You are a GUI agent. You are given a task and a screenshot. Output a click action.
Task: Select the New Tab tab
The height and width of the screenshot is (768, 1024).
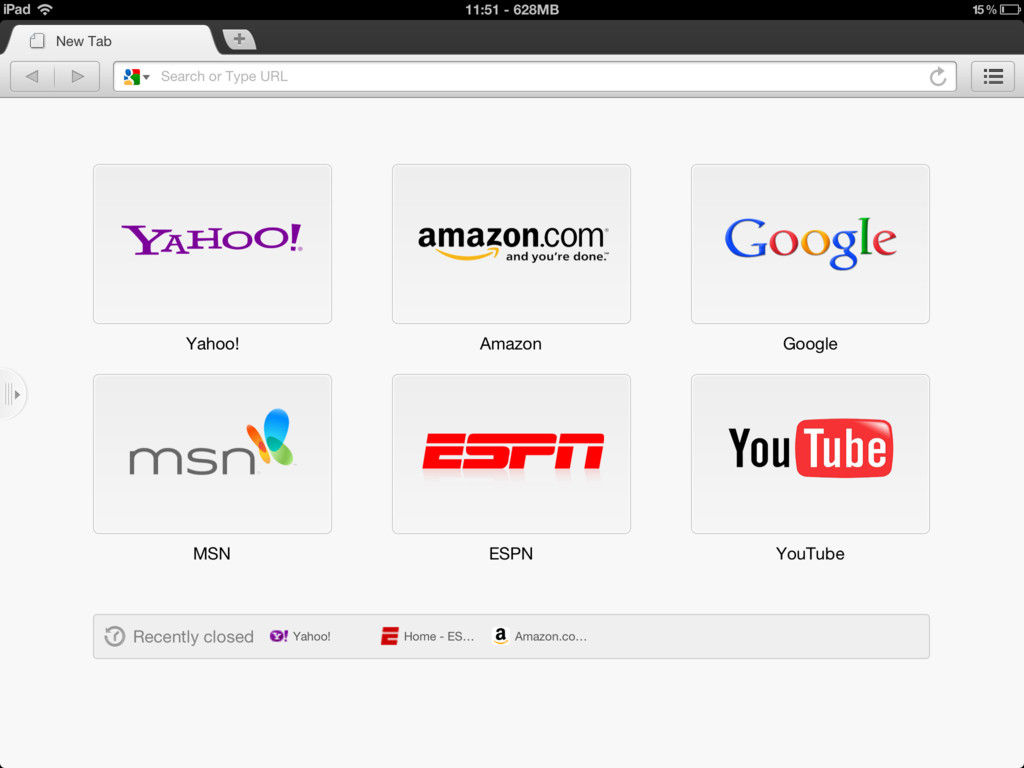(x=110, y=40)
